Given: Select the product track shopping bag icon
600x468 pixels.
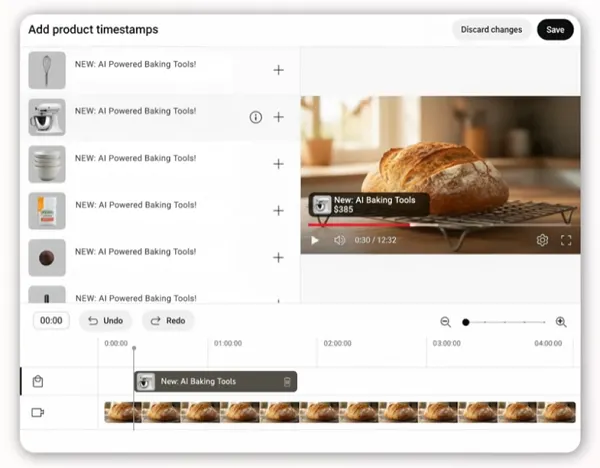Looking at the screenshot, I should coord(38,381).
